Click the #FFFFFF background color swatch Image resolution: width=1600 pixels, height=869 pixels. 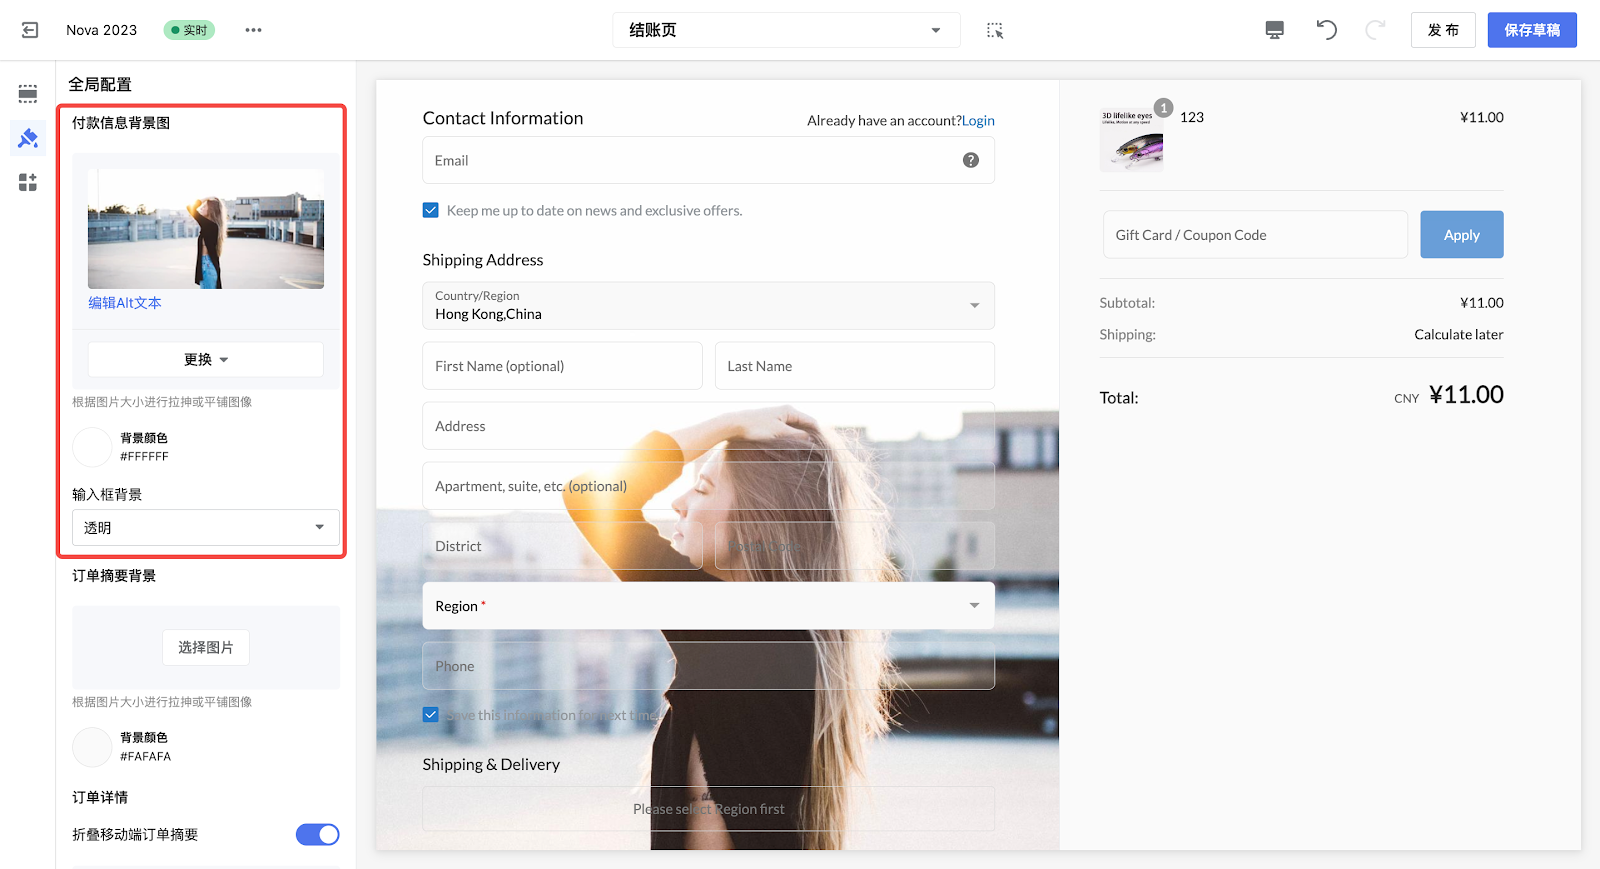click(92, 447)
